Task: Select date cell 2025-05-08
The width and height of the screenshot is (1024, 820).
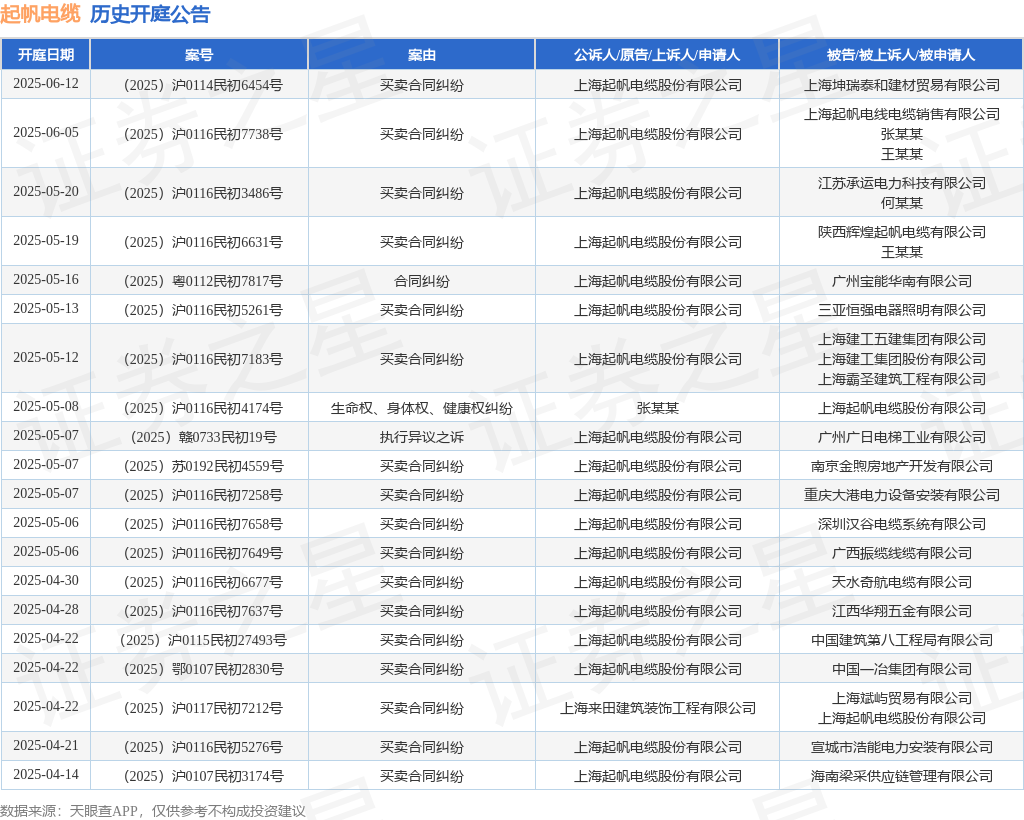Action: tap(46, 407)
